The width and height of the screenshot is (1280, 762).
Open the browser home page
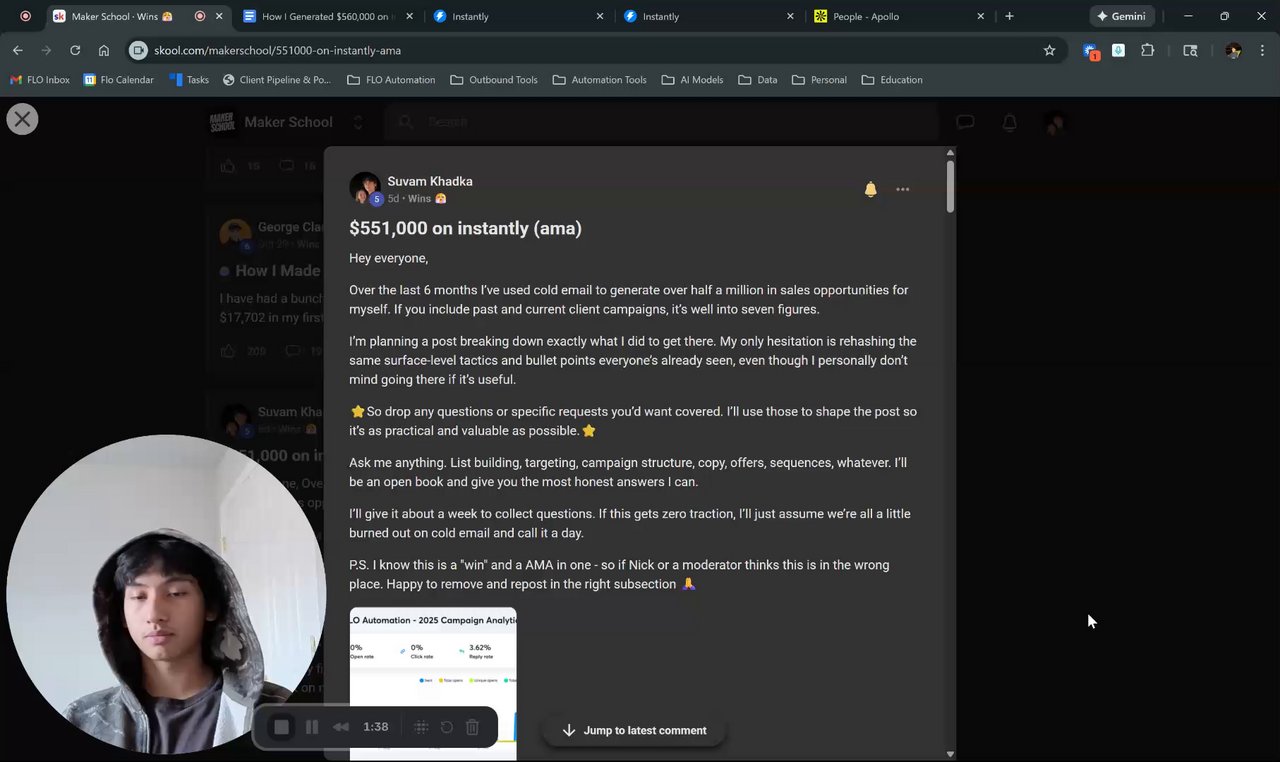(104, 50)
